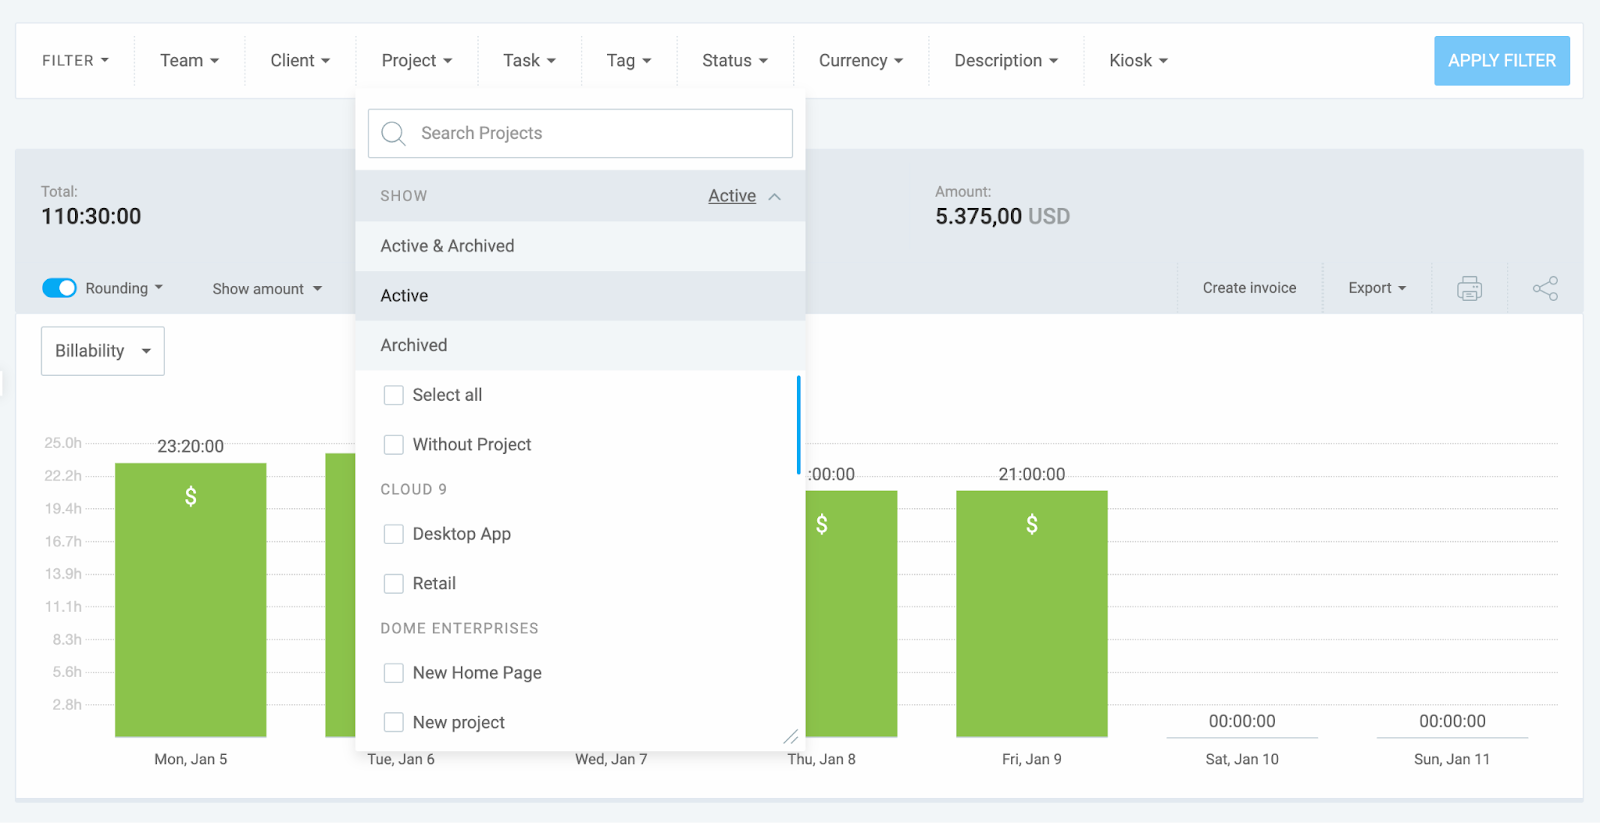Open the Tag filter dropdown

[629, 61]
